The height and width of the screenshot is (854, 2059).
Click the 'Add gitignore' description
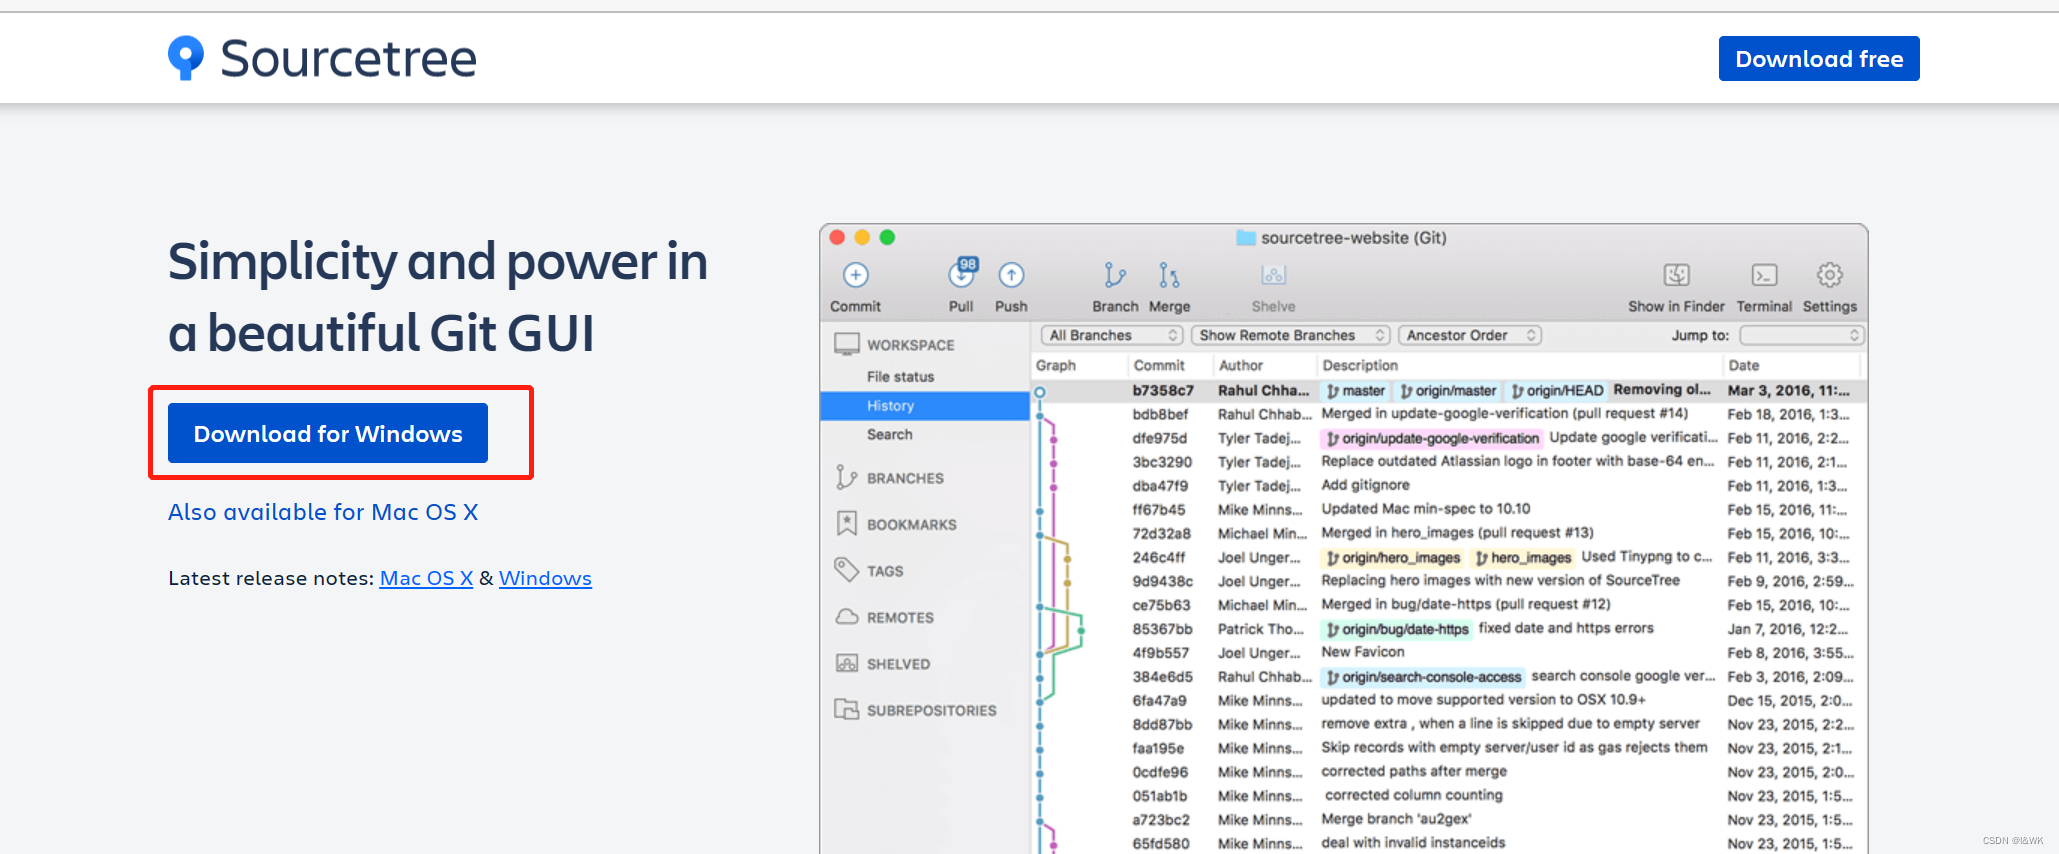tap(1365, 485)
